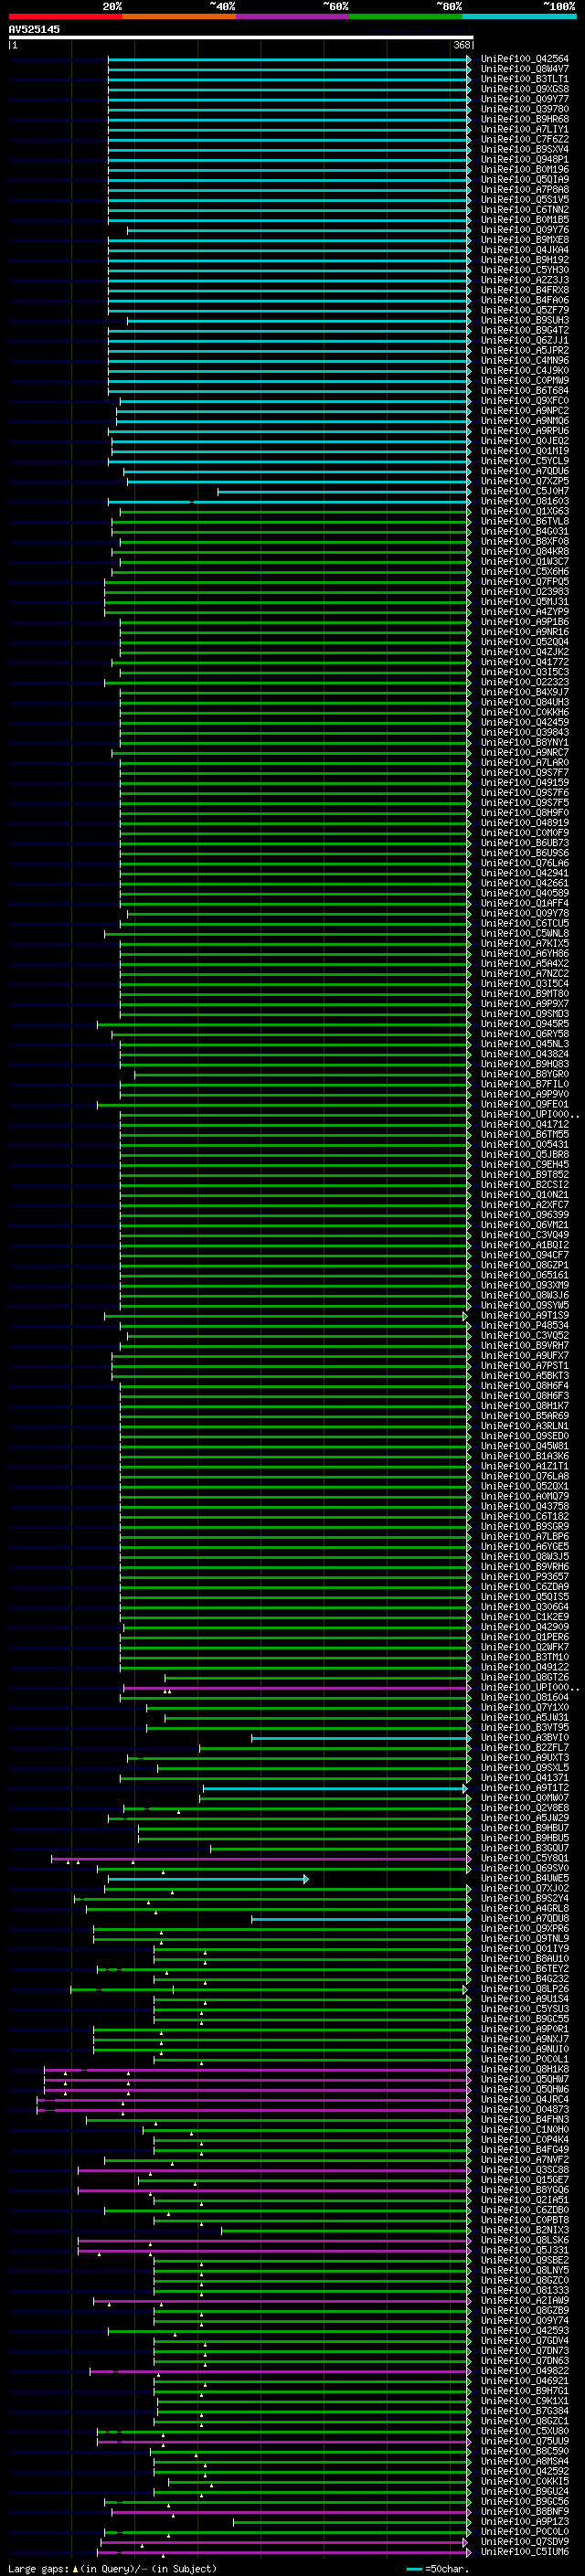585x2576 pixels.
Task: Open hit UniRef100_A7QDU8
Action: (x=524, y=1918)
